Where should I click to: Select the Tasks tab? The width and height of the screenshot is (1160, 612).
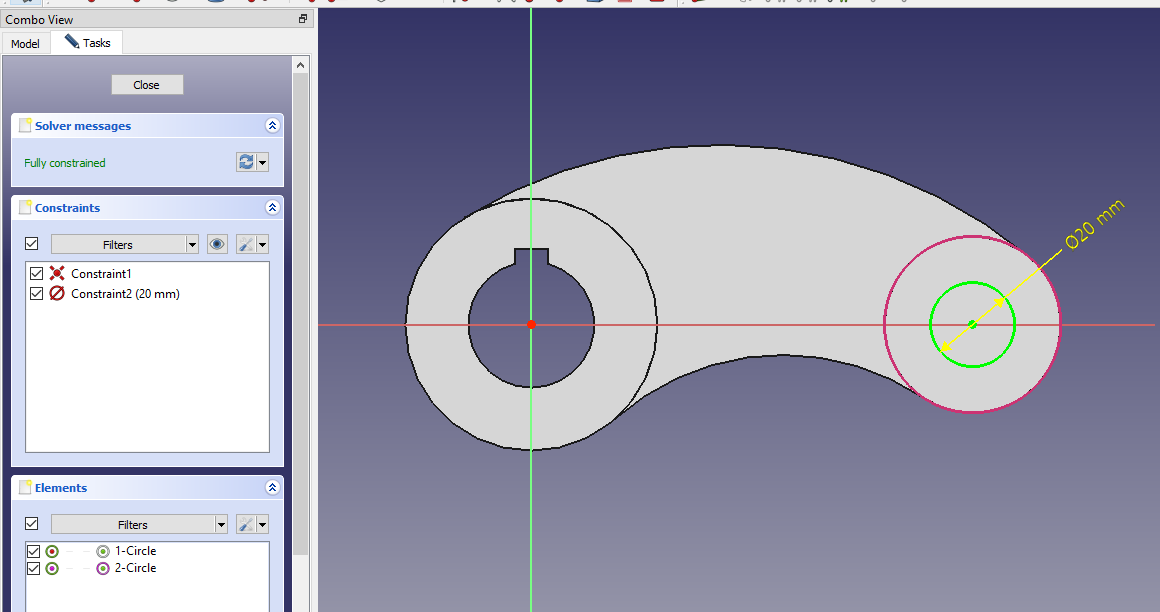tap(87, 43)
